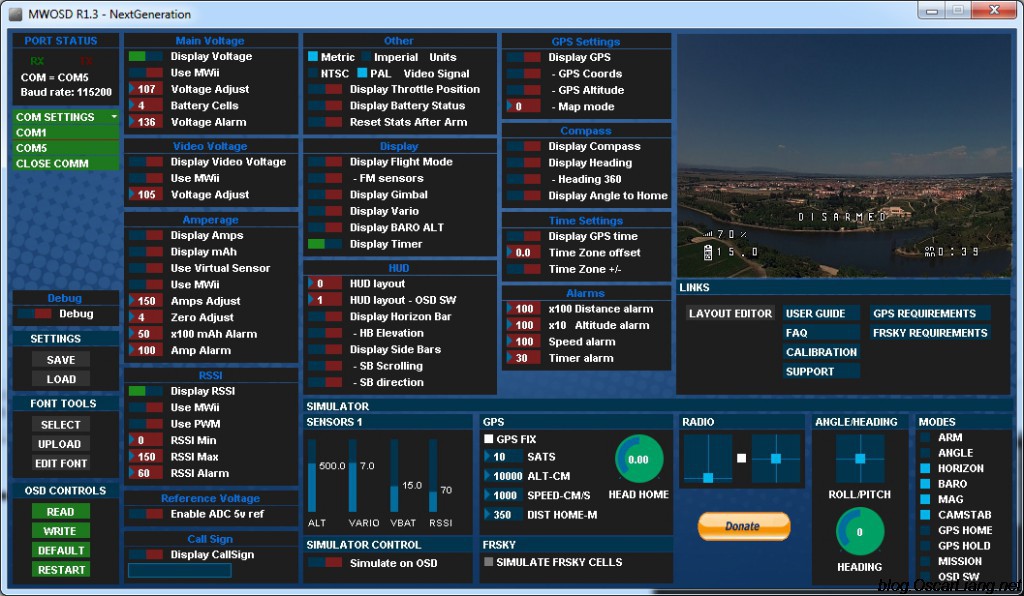
Task: Check SIMULATE FRSKY CELLS
Action: (x=489, y=562)
